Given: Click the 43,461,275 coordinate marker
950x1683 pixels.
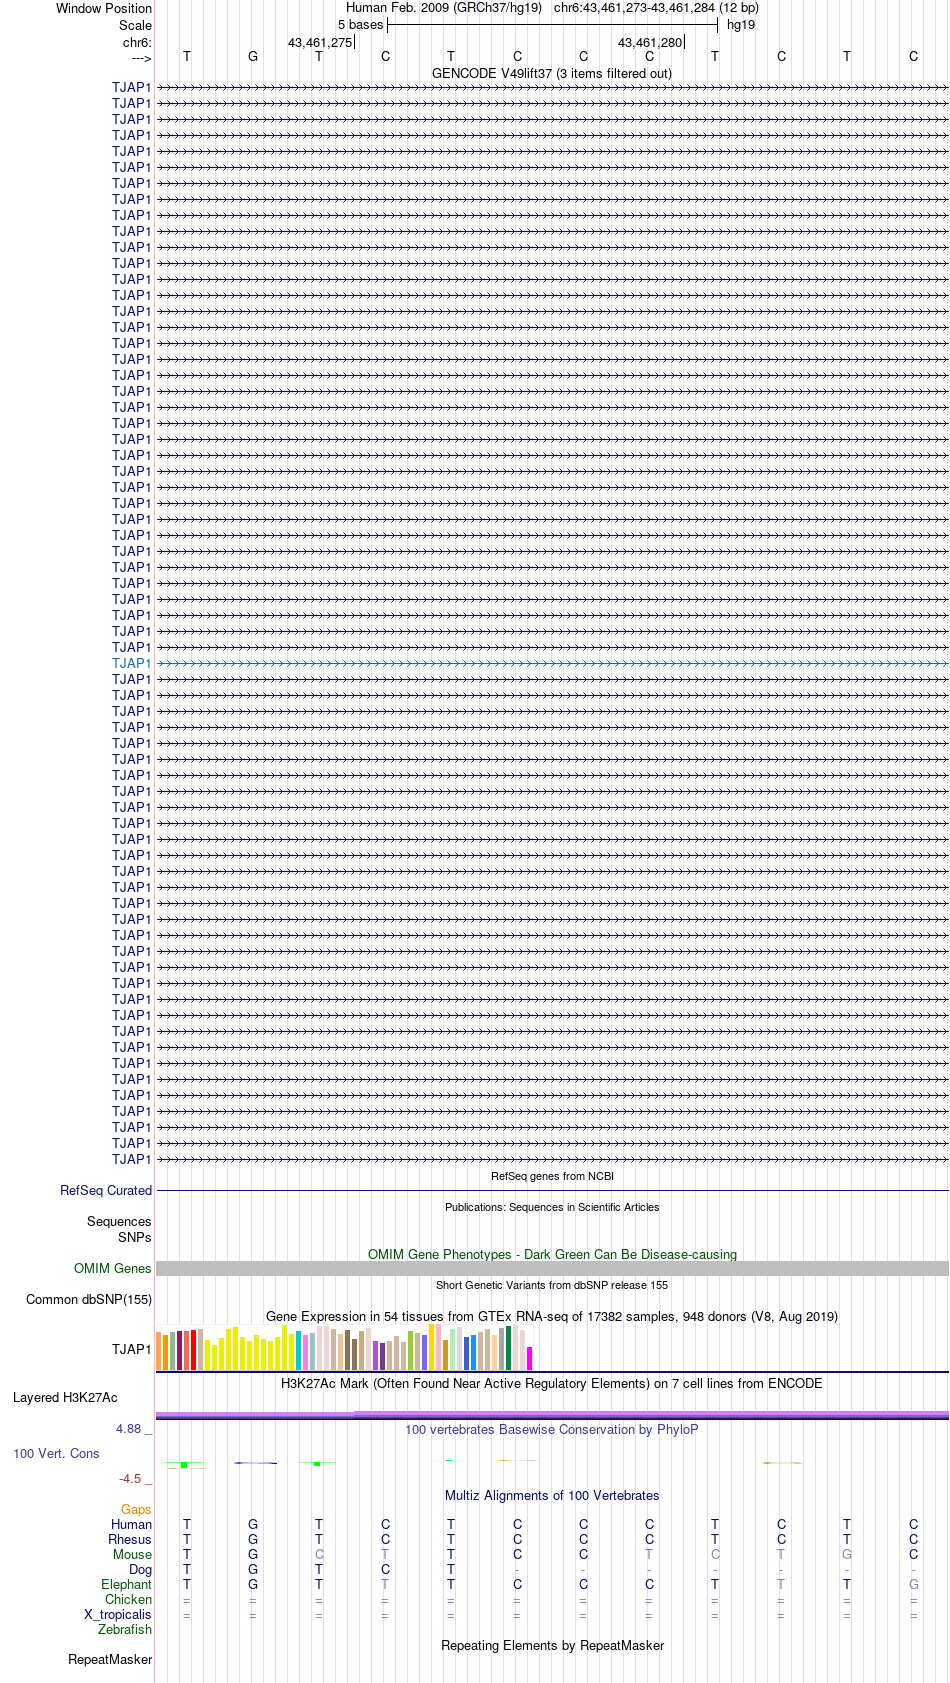Looking at the screenshot, I should [x=320, y=42].
